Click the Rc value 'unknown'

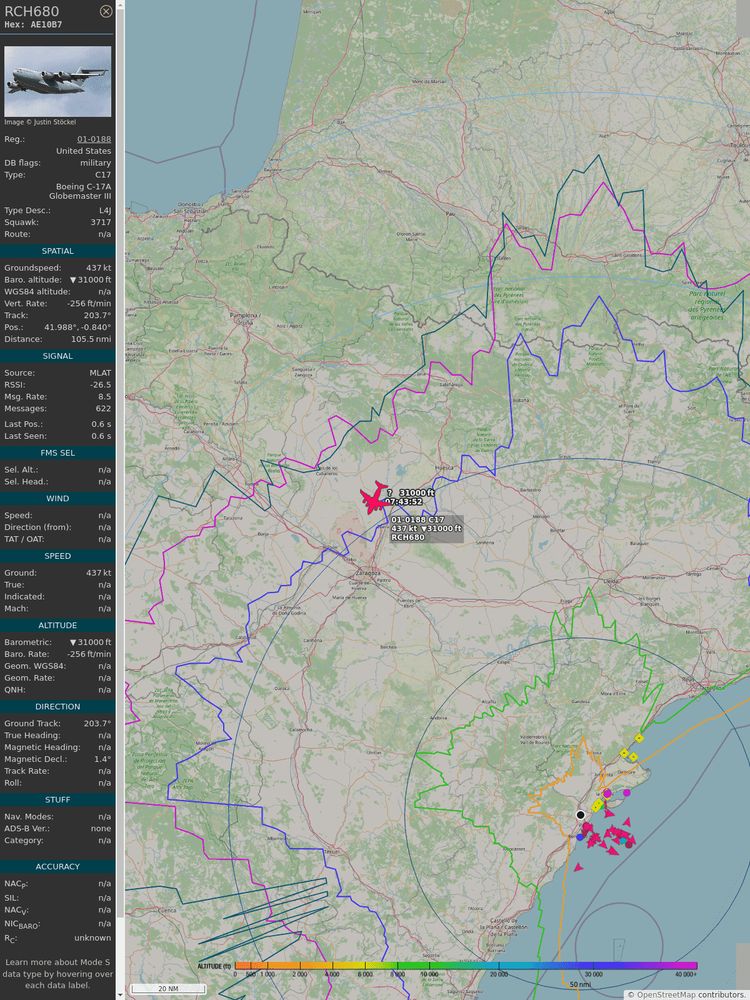point(92,938)
